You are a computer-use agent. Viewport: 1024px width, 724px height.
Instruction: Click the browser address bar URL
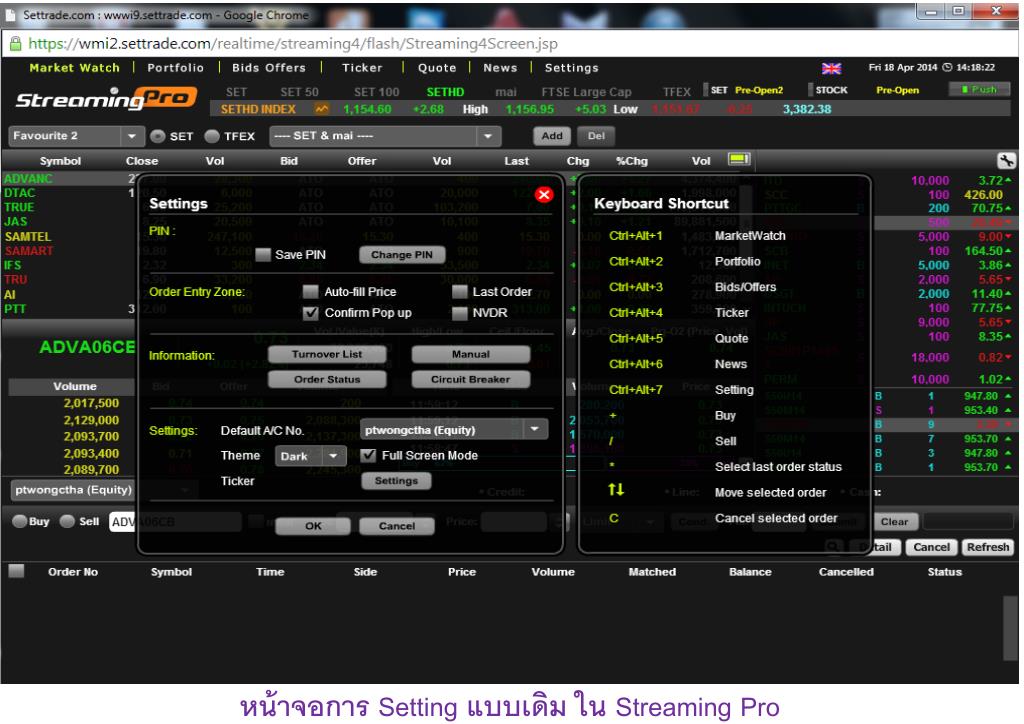click(293, 44)
